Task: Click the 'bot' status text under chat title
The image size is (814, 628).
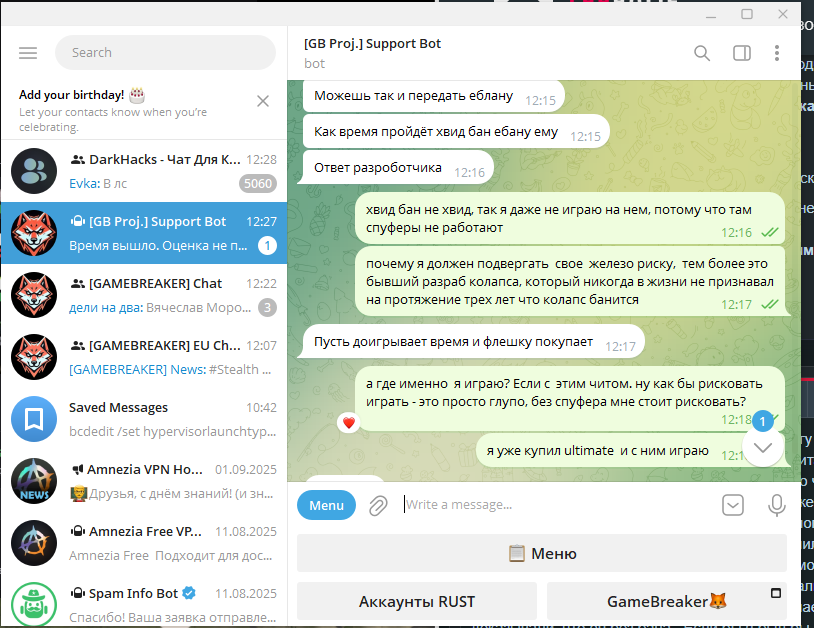Action: (314, 64)
